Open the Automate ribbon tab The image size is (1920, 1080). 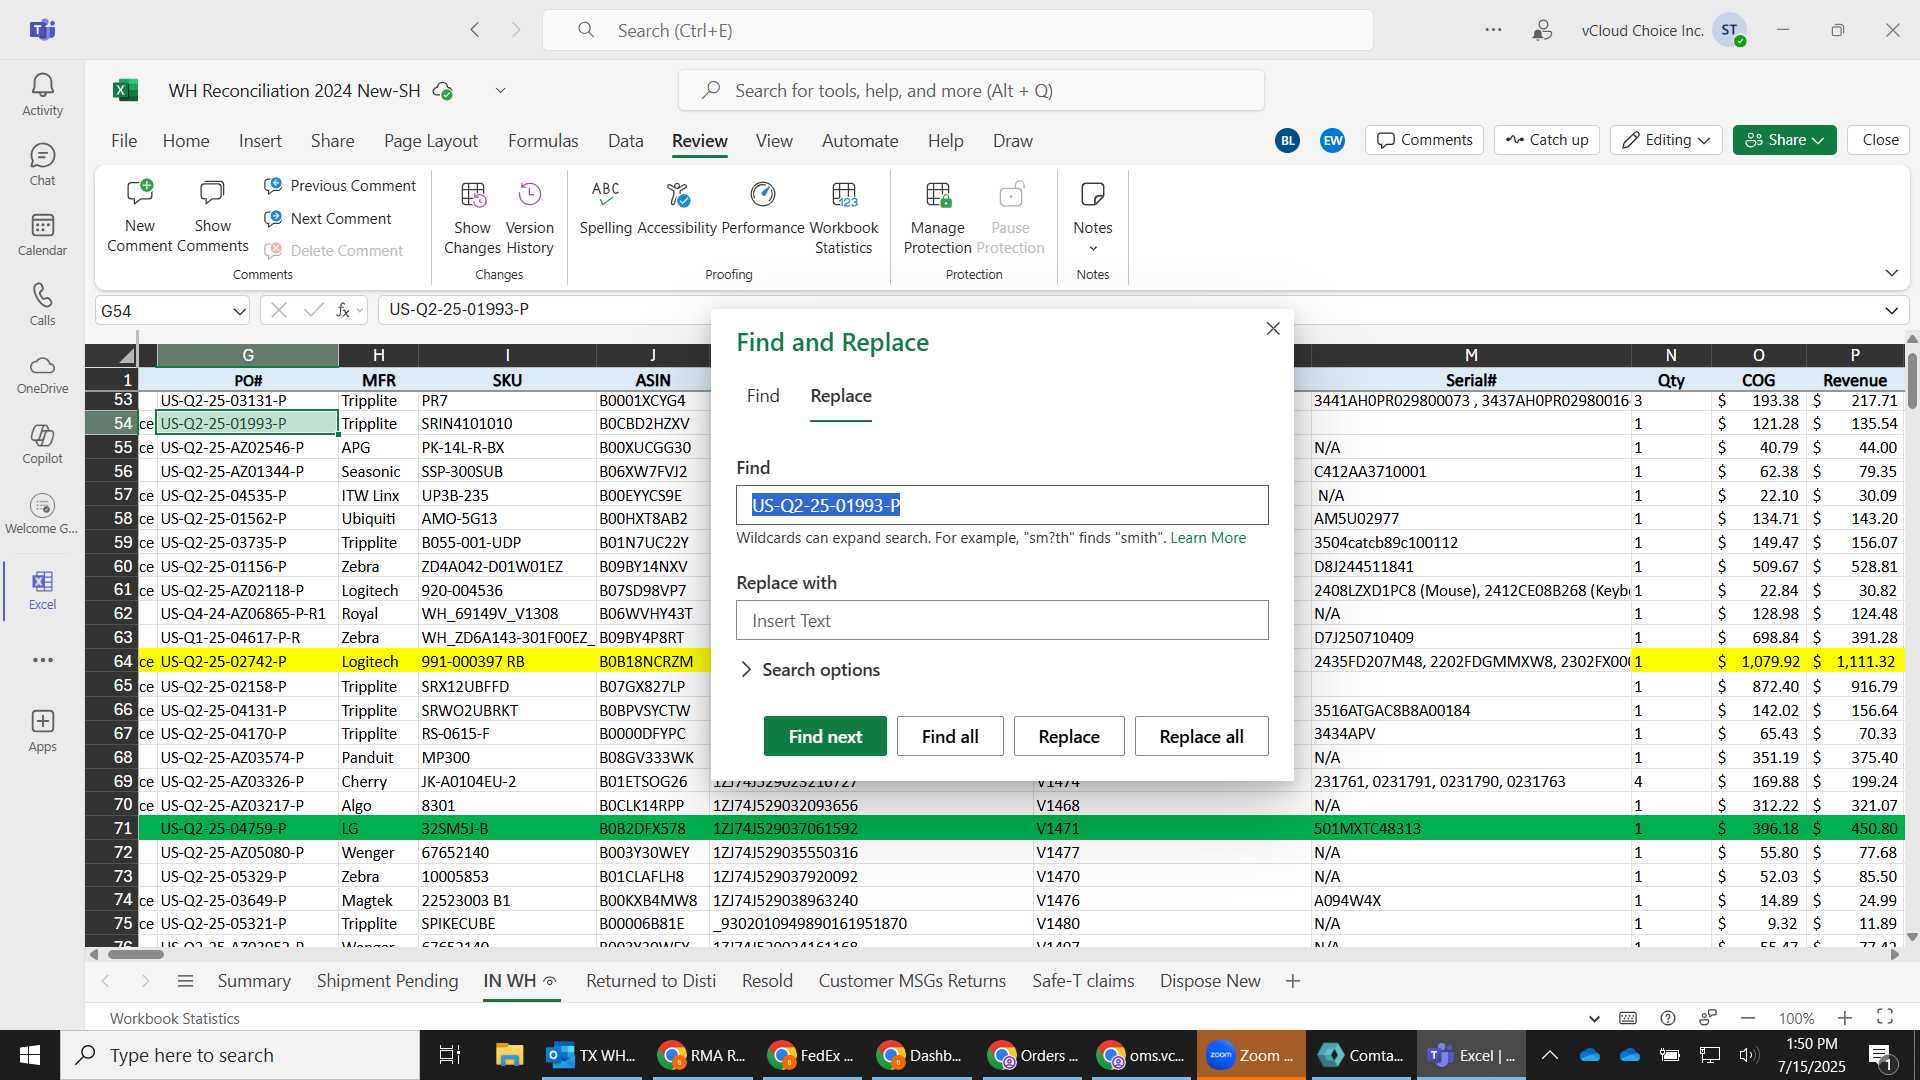point(860,141)
